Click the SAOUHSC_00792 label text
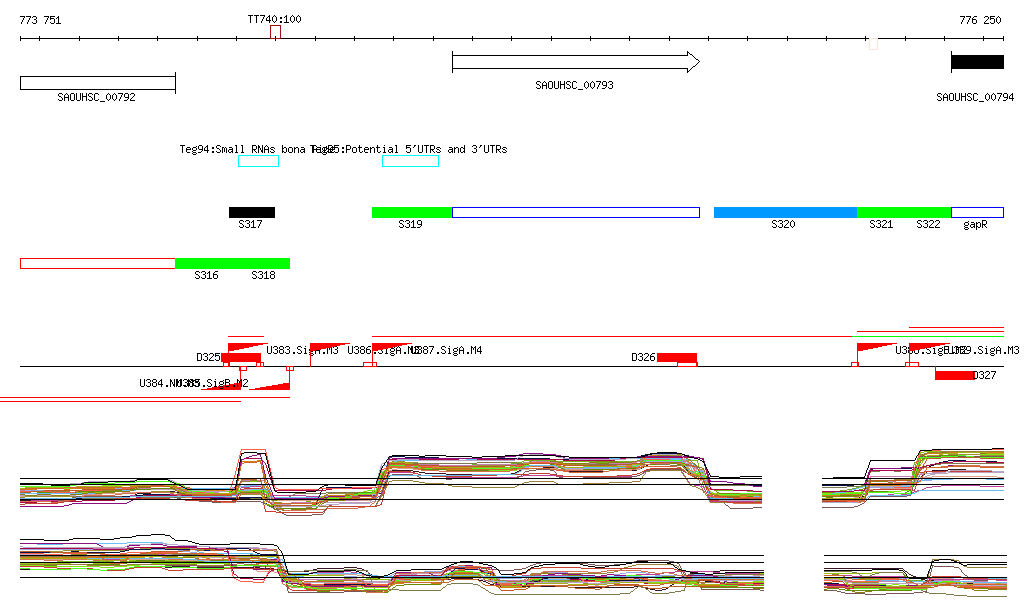Screen dimensions: 1024x611 pyautogui.click(x=97, y=97)
